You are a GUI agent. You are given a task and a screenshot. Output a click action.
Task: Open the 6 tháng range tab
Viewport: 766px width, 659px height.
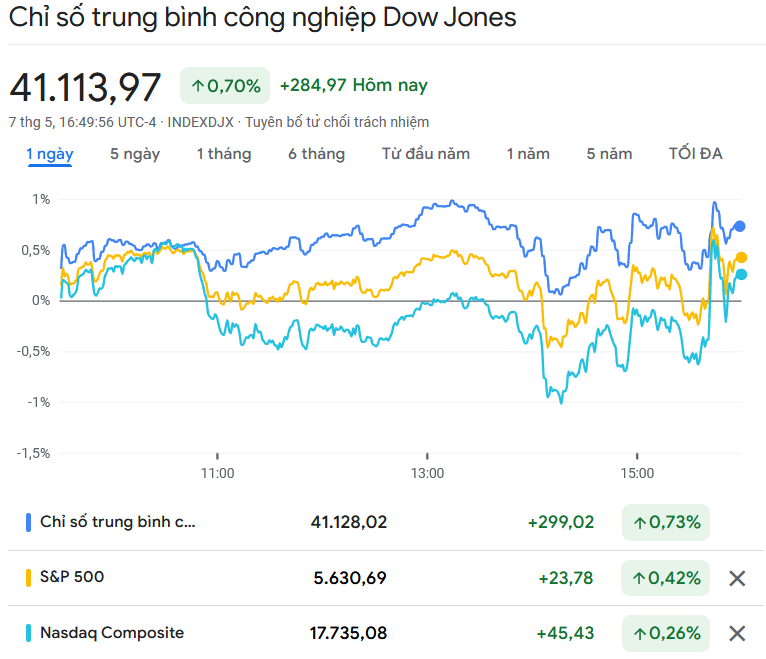(316, 154)
